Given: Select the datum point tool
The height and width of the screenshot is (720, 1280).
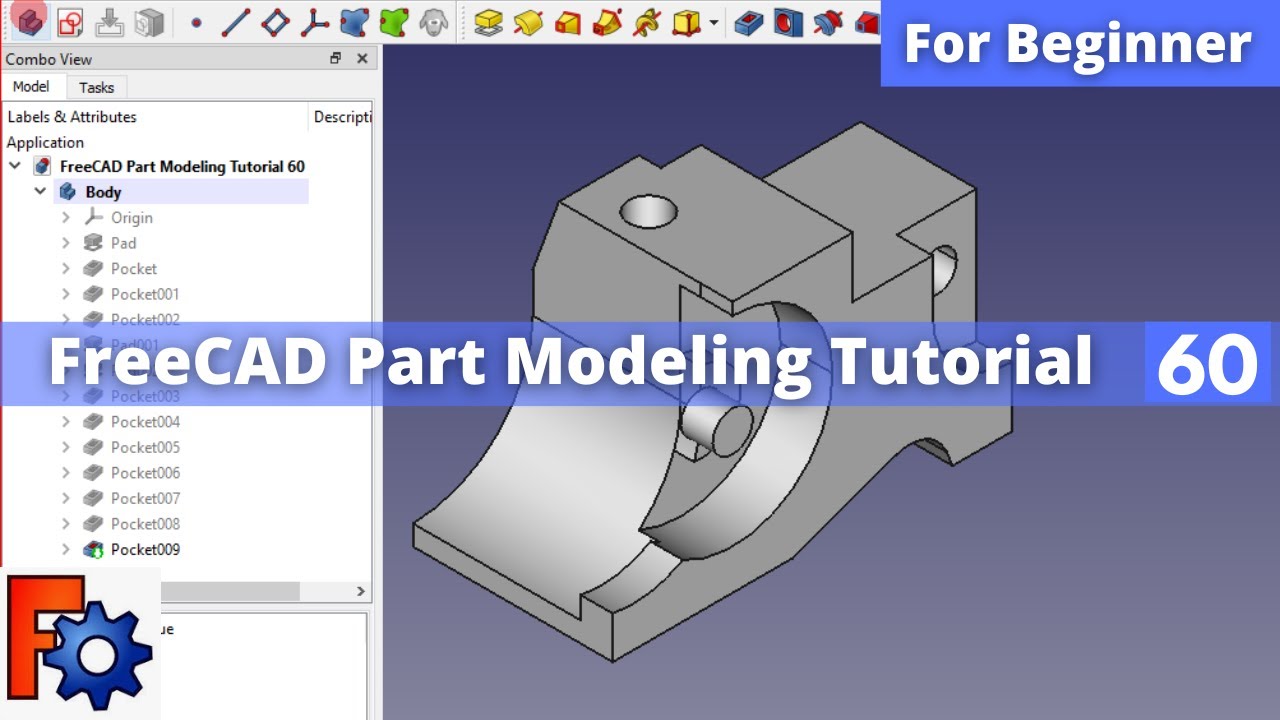Looking at the screenshot, I should [x=196, y=22].
